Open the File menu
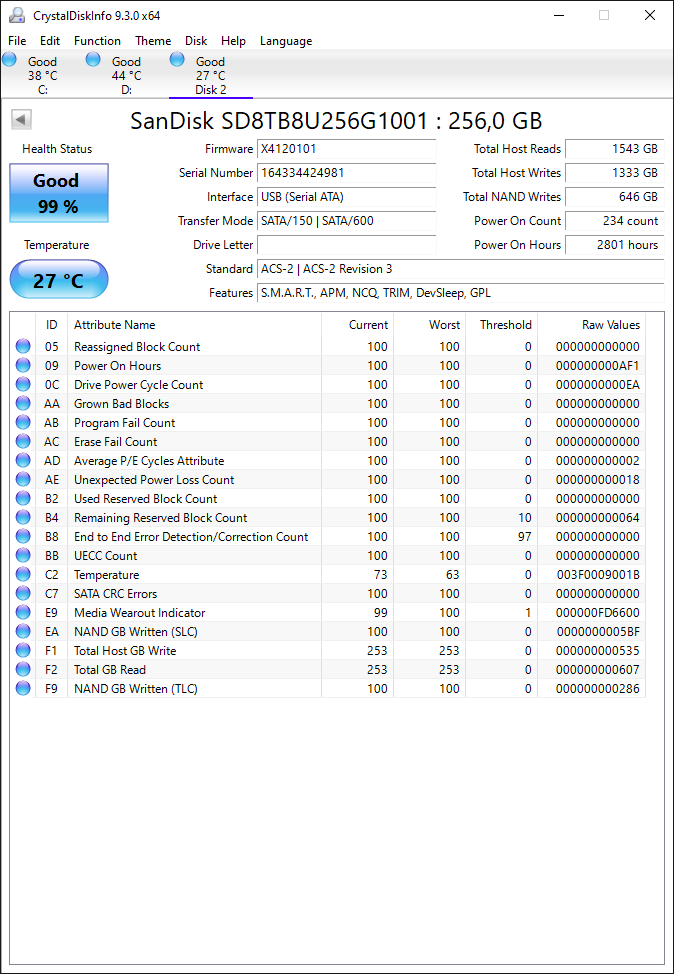674x974 pixels. [x=17, y=41]
